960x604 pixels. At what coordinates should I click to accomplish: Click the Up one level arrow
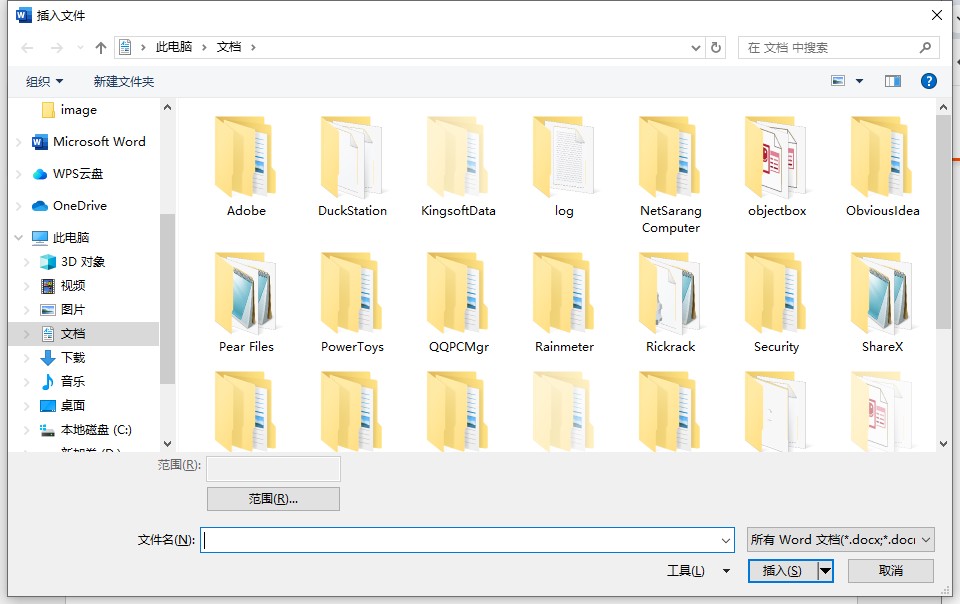(101, 48)
